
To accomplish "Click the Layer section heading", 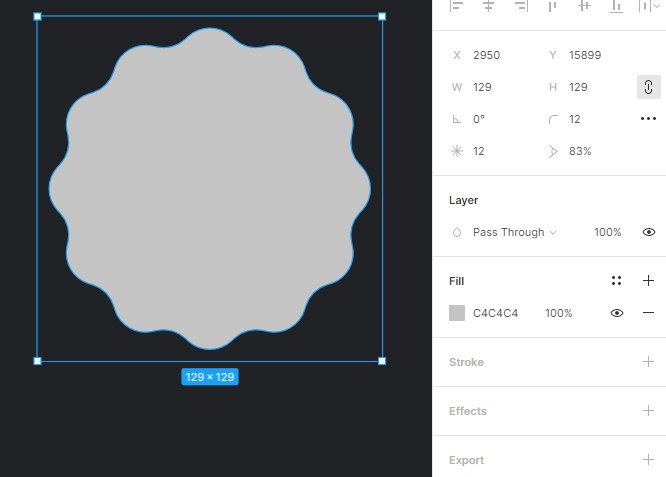I will tap(463, 200).
